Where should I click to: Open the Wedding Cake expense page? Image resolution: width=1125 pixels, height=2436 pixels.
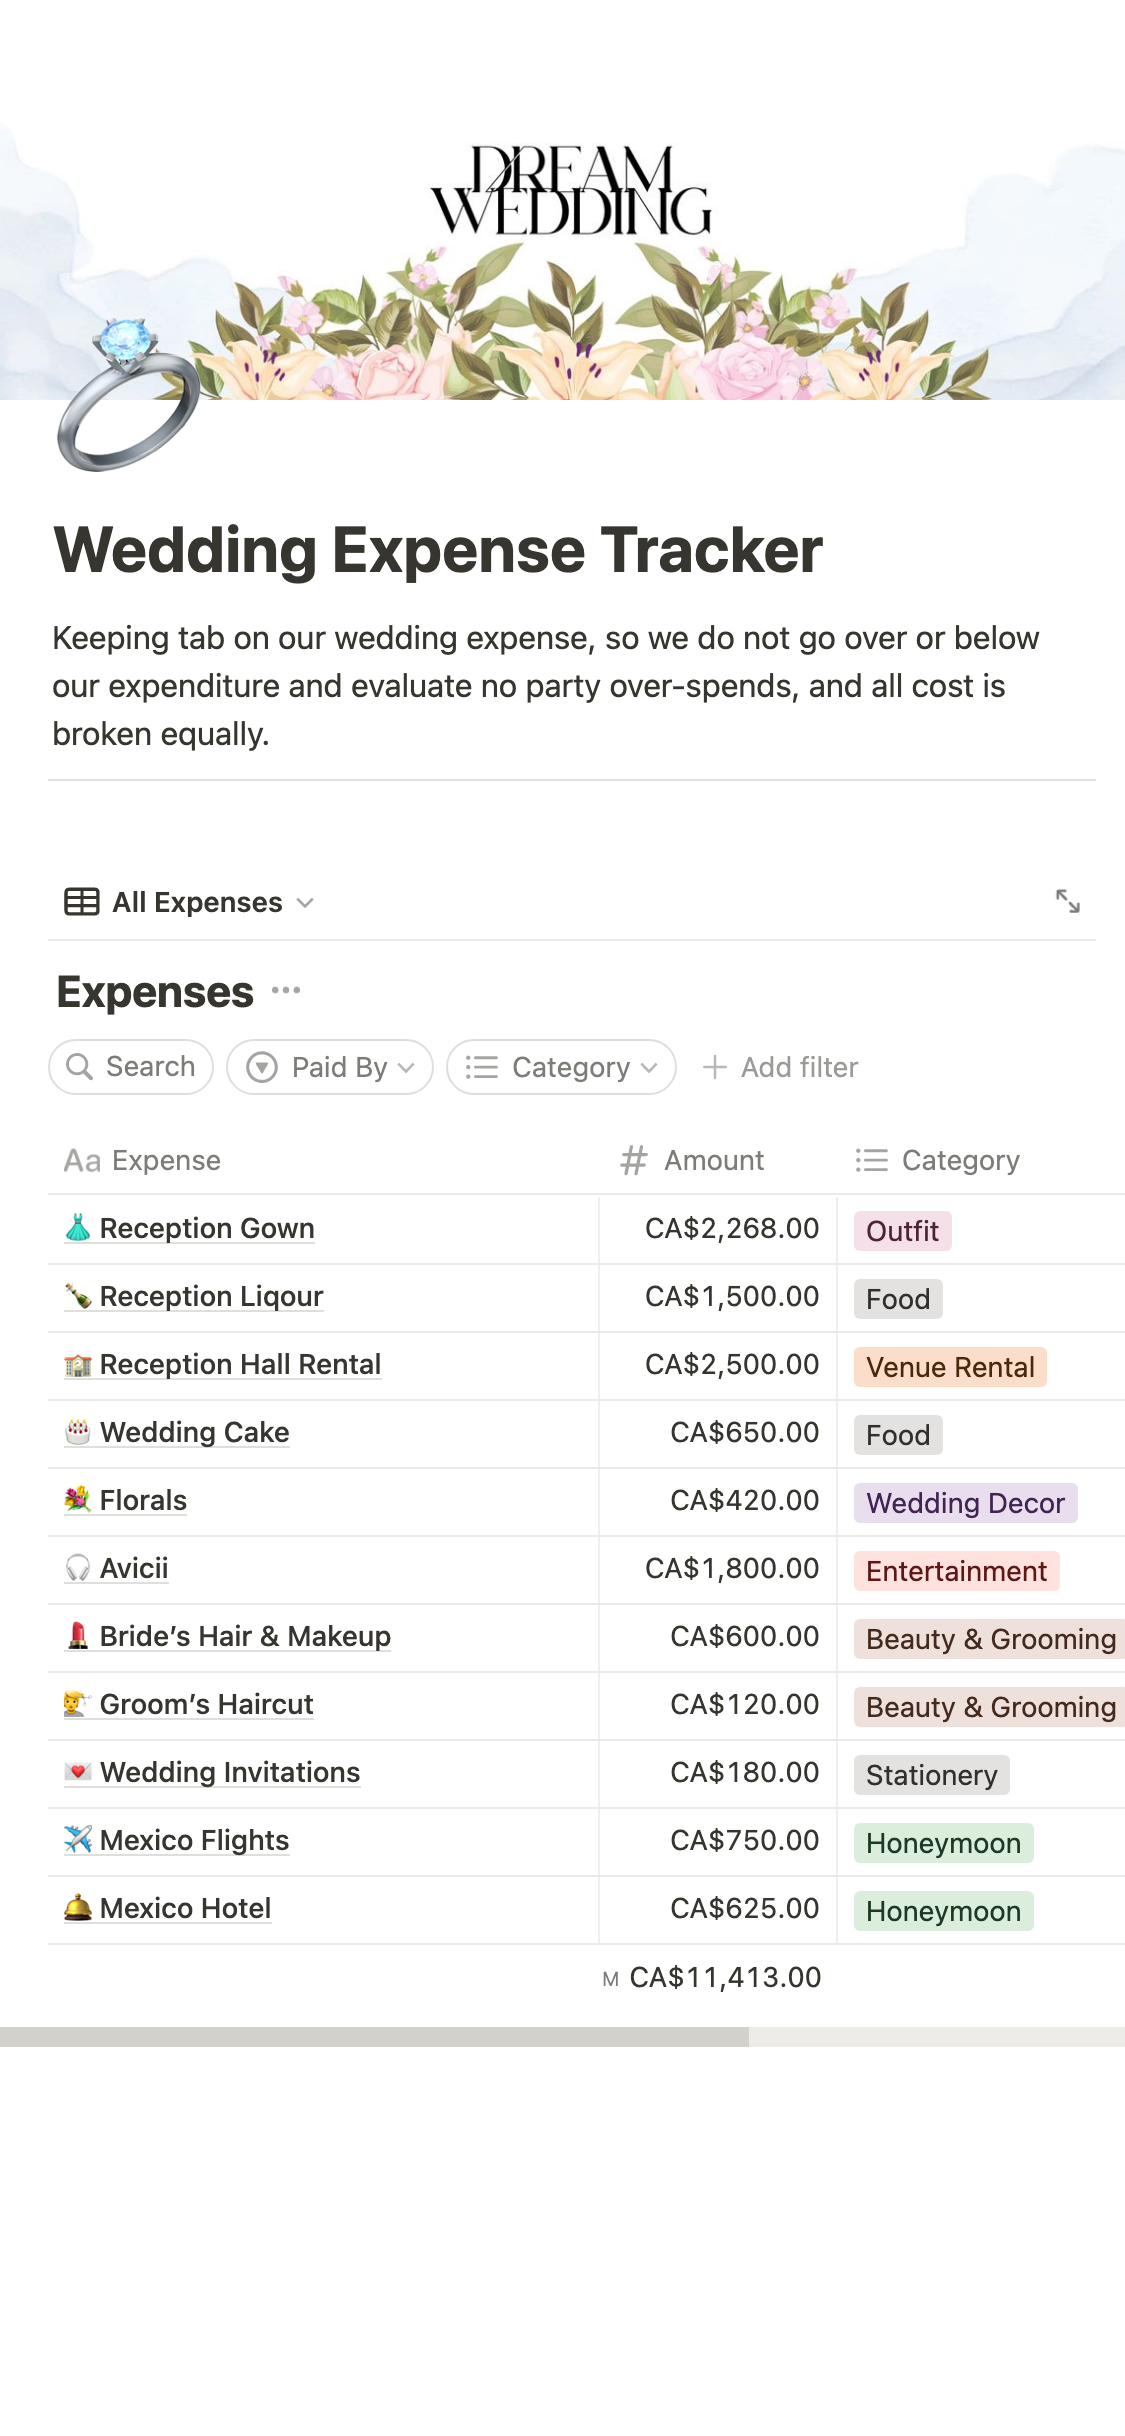click(194, 1432)
